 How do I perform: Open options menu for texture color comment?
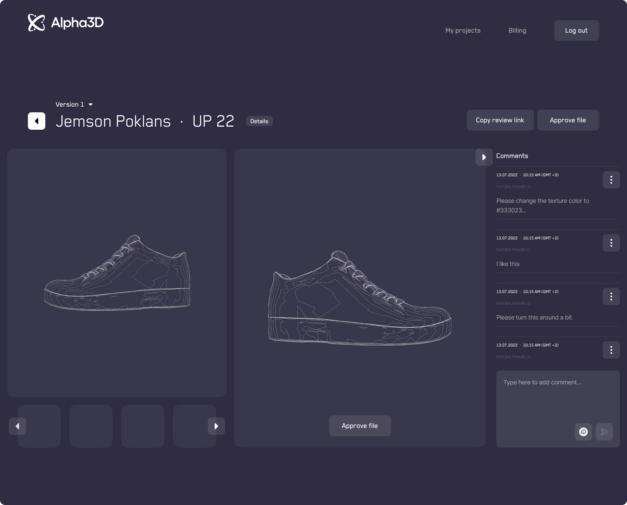(x=611, y=180)
